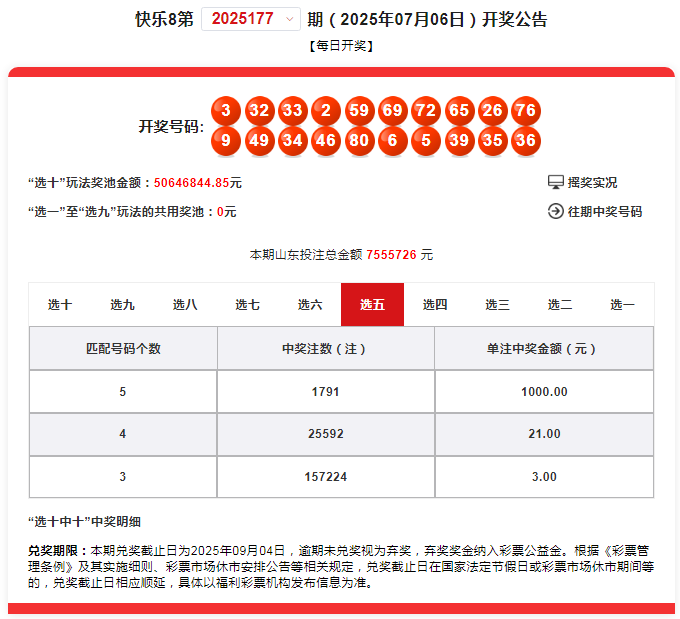Click the monitor icon beside 摇奖实况
680x619 pixels.
tap(556, 183)
